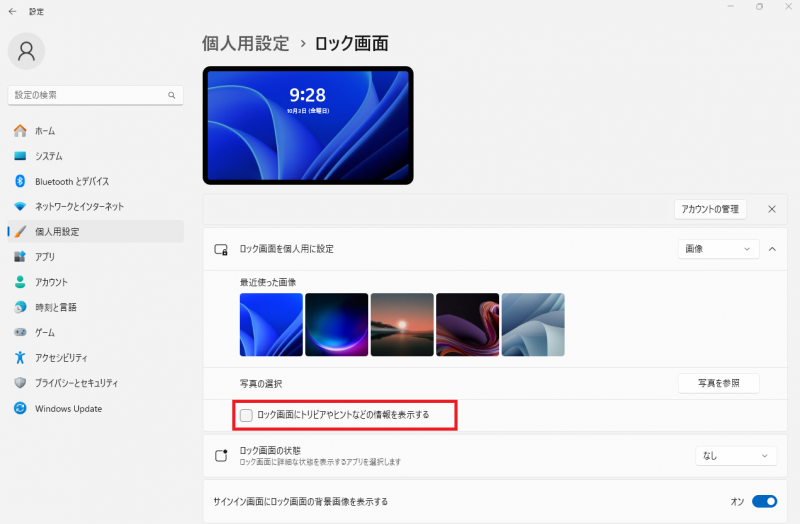Toggle off sign-in screen background image switch
The width and height of the screenshot is (800, 524).
point(764,501)
